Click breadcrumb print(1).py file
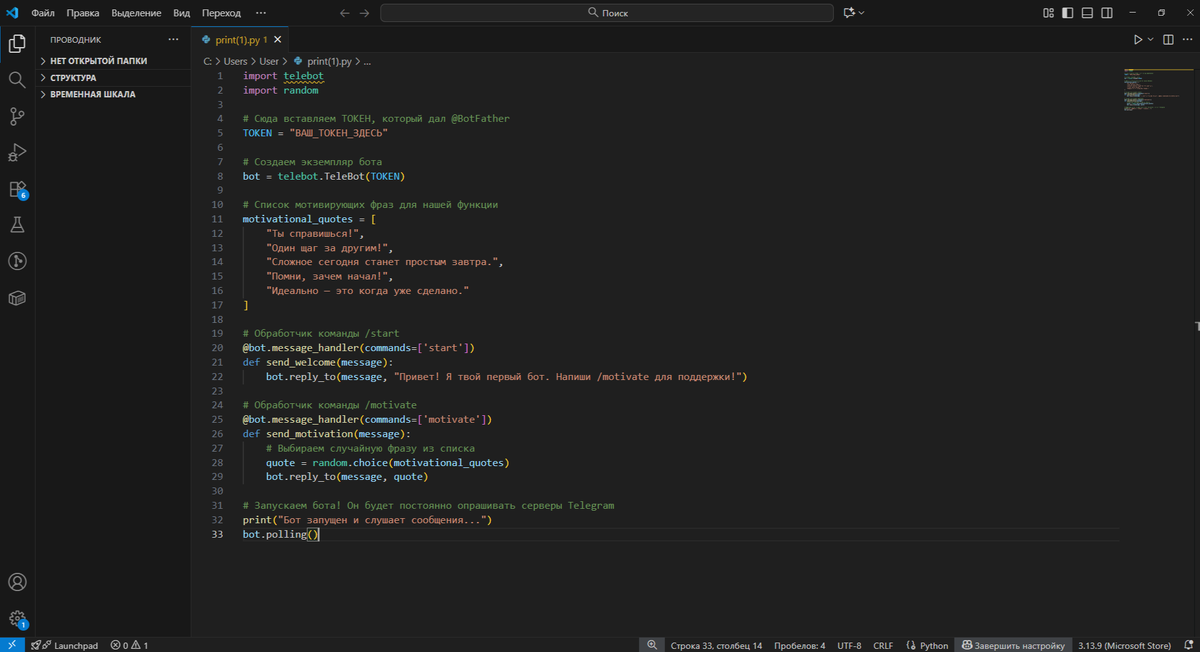 [x=322, y=61]
